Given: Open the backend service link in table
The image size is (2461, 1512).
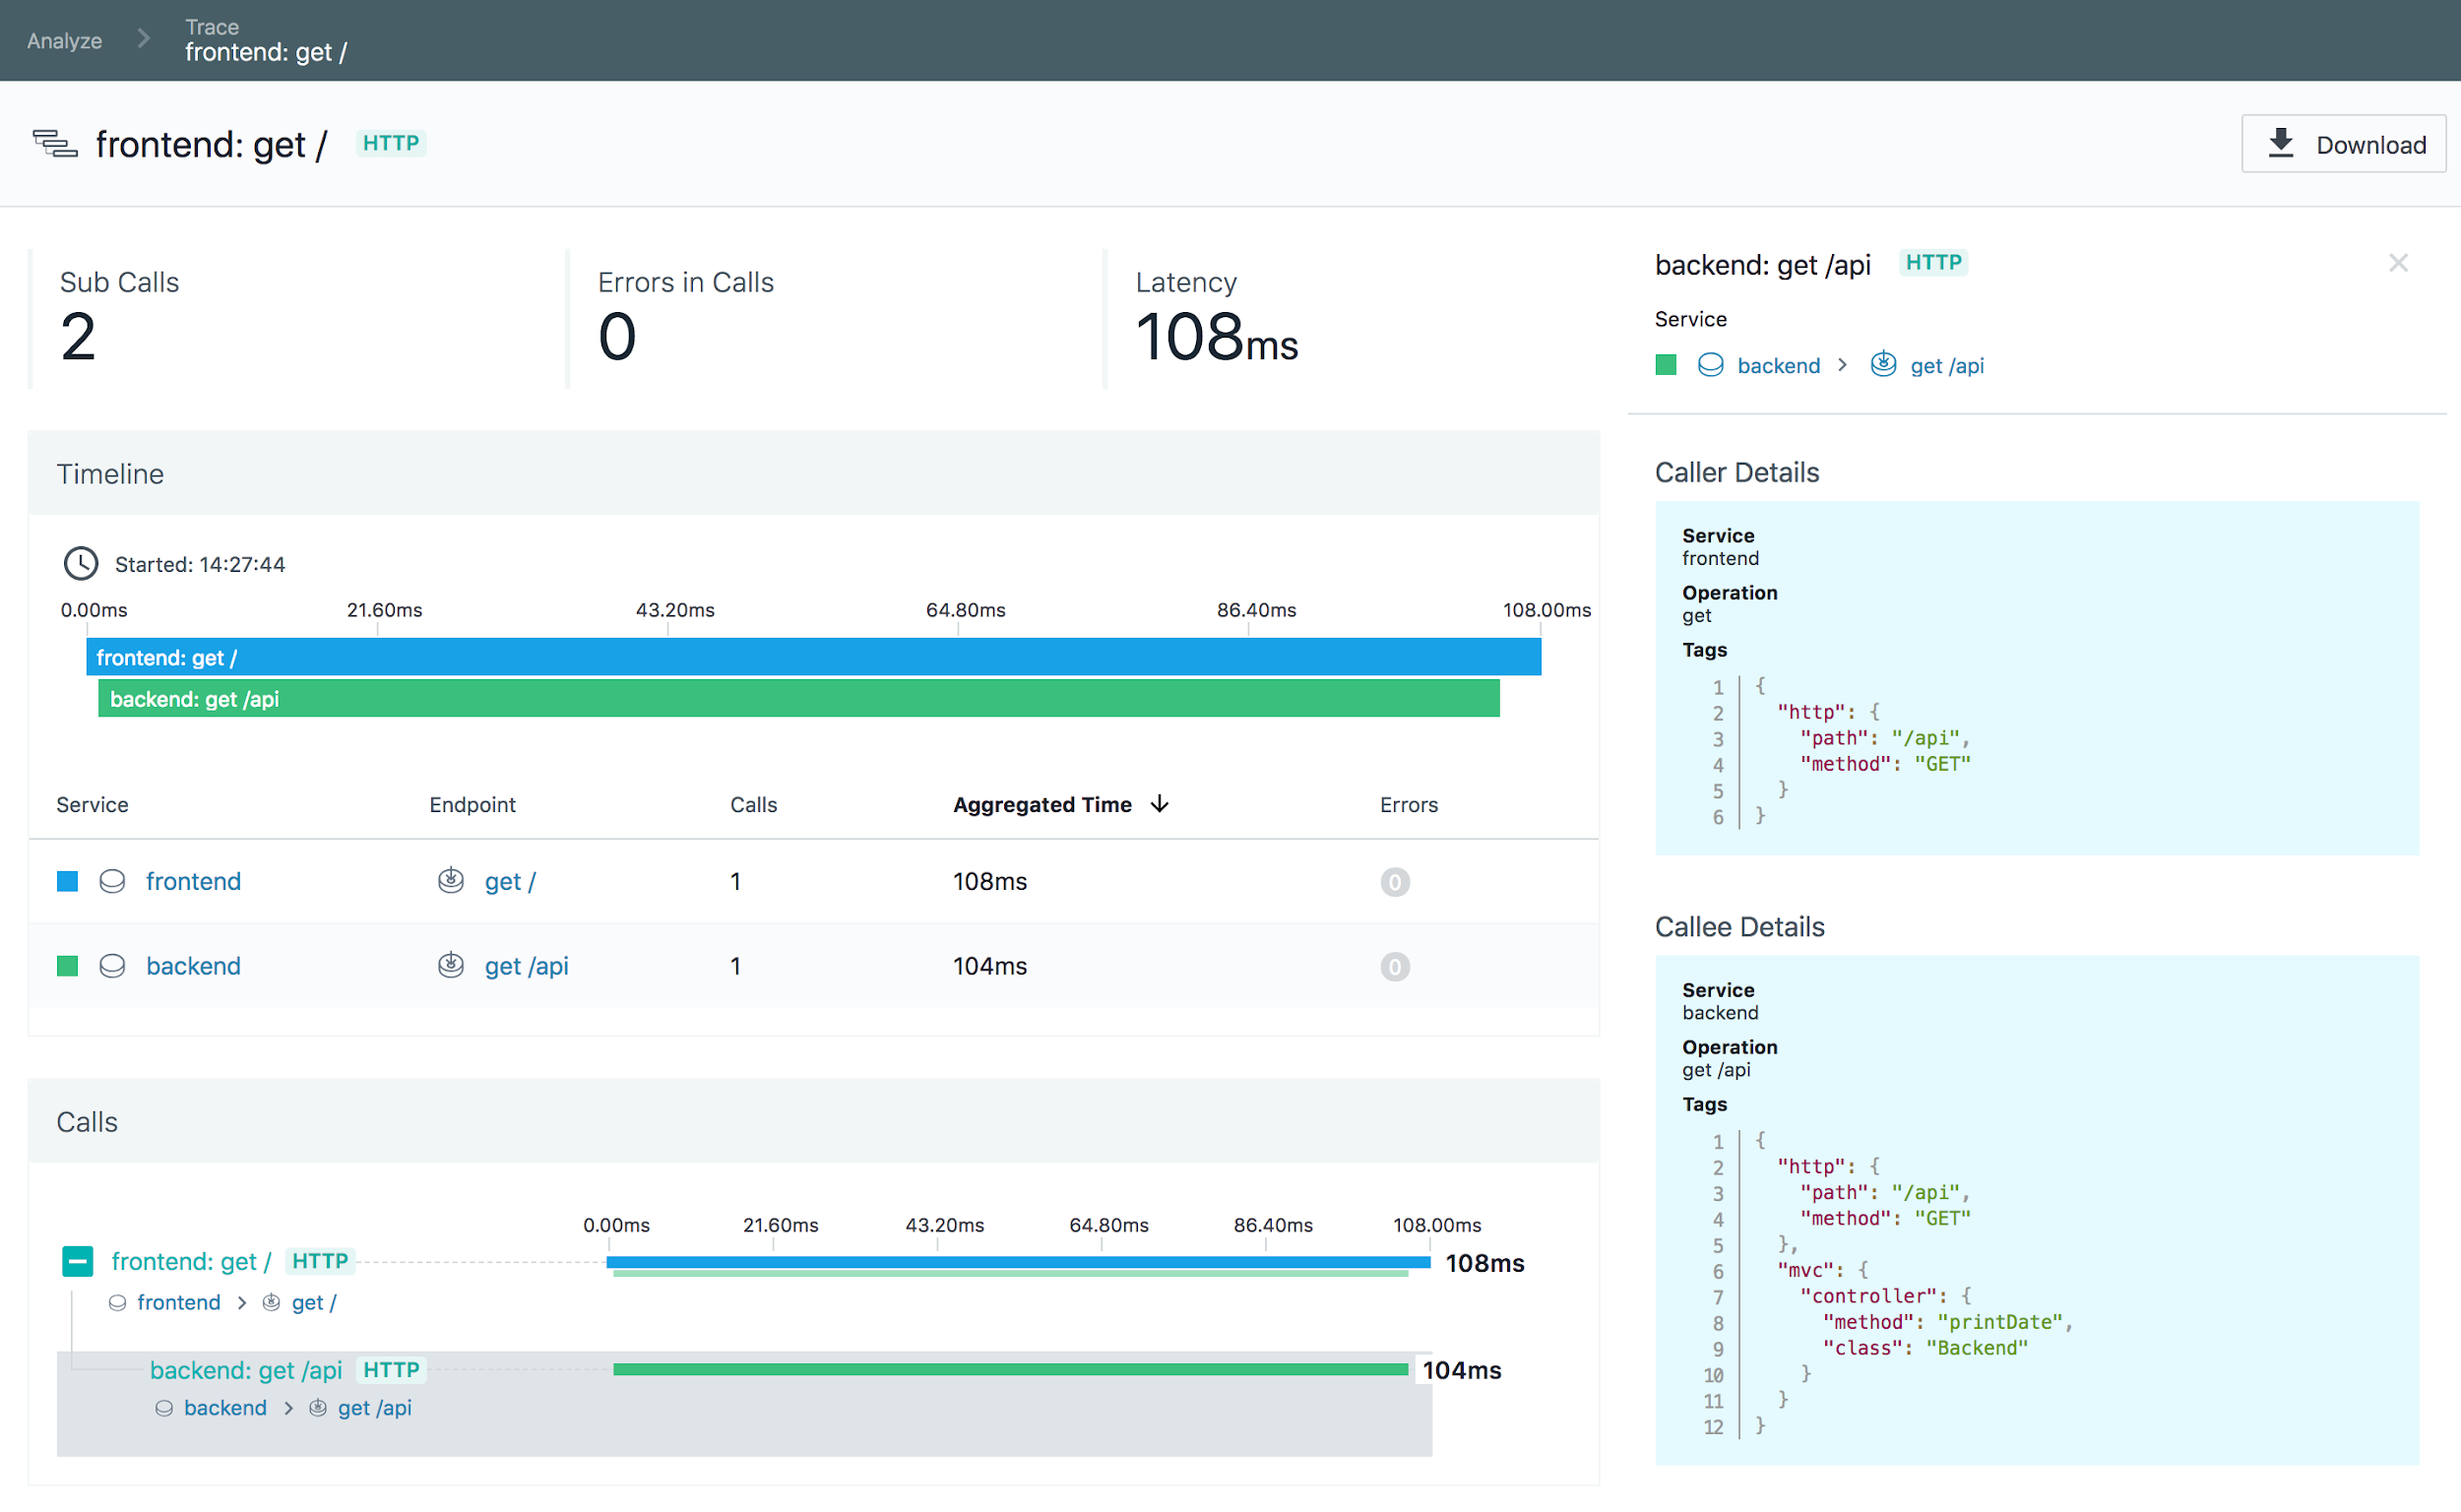Looking at the screenshot, I should [x=193, y=966].
